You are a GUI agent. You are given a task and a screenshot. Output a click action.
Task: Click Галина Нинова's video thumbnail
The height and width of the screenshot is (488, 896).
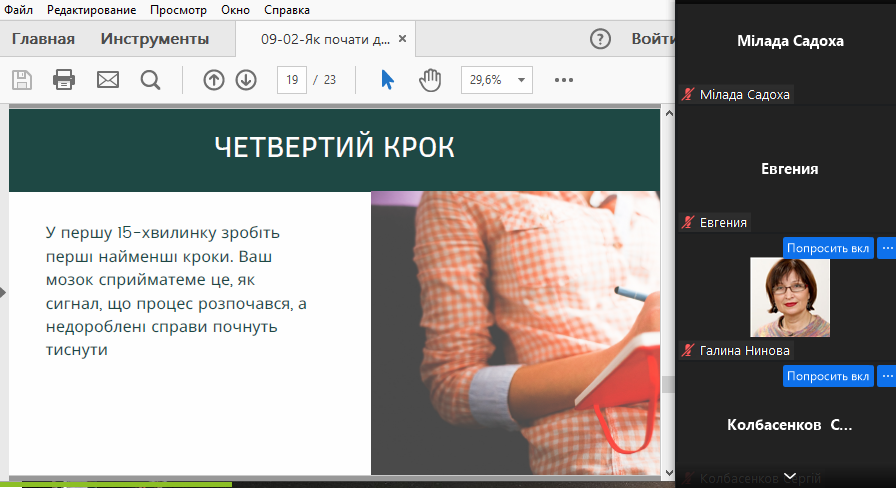point(790,298)
